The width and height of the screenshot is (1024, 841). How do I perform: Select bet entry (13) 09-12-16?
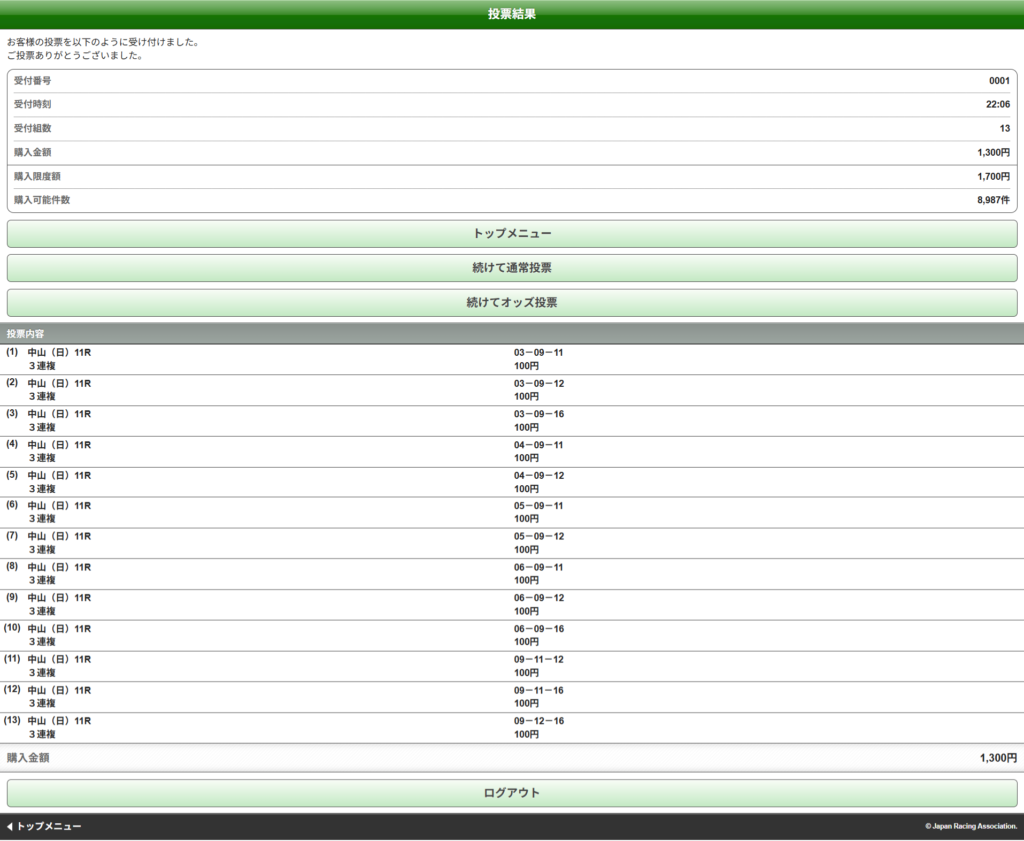click(511, 727)
